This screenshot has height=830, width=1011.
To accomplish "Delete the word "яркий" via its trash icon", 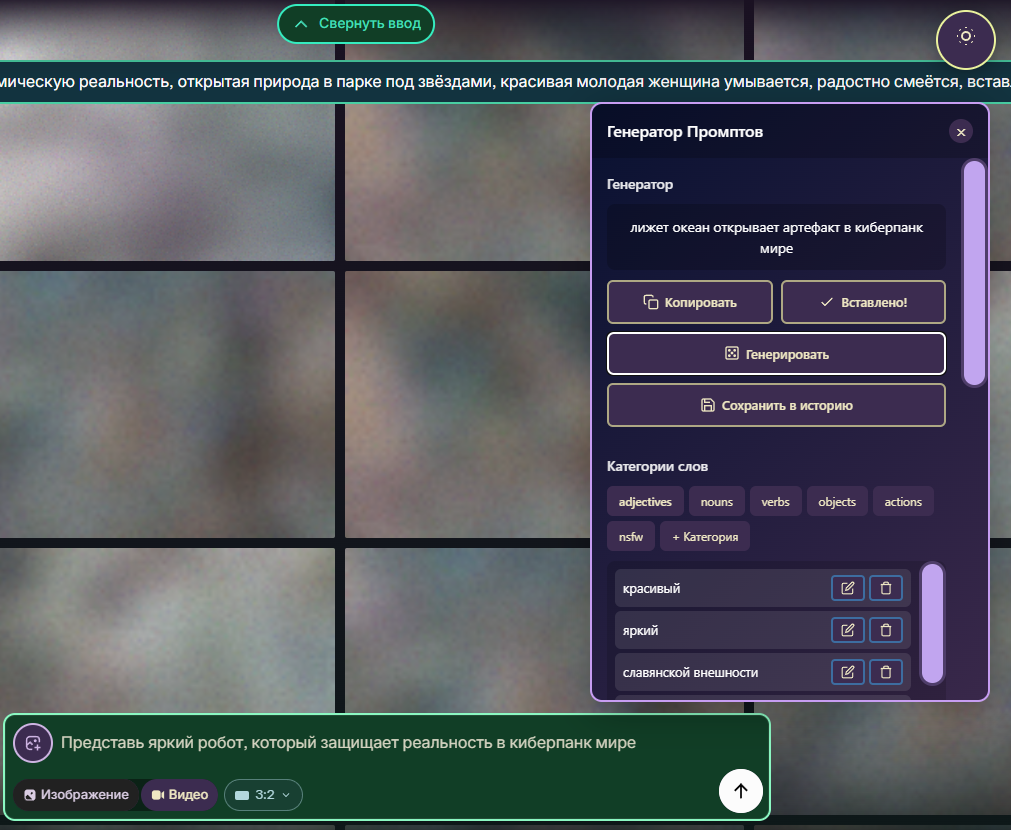I will (x=885, y=630).
